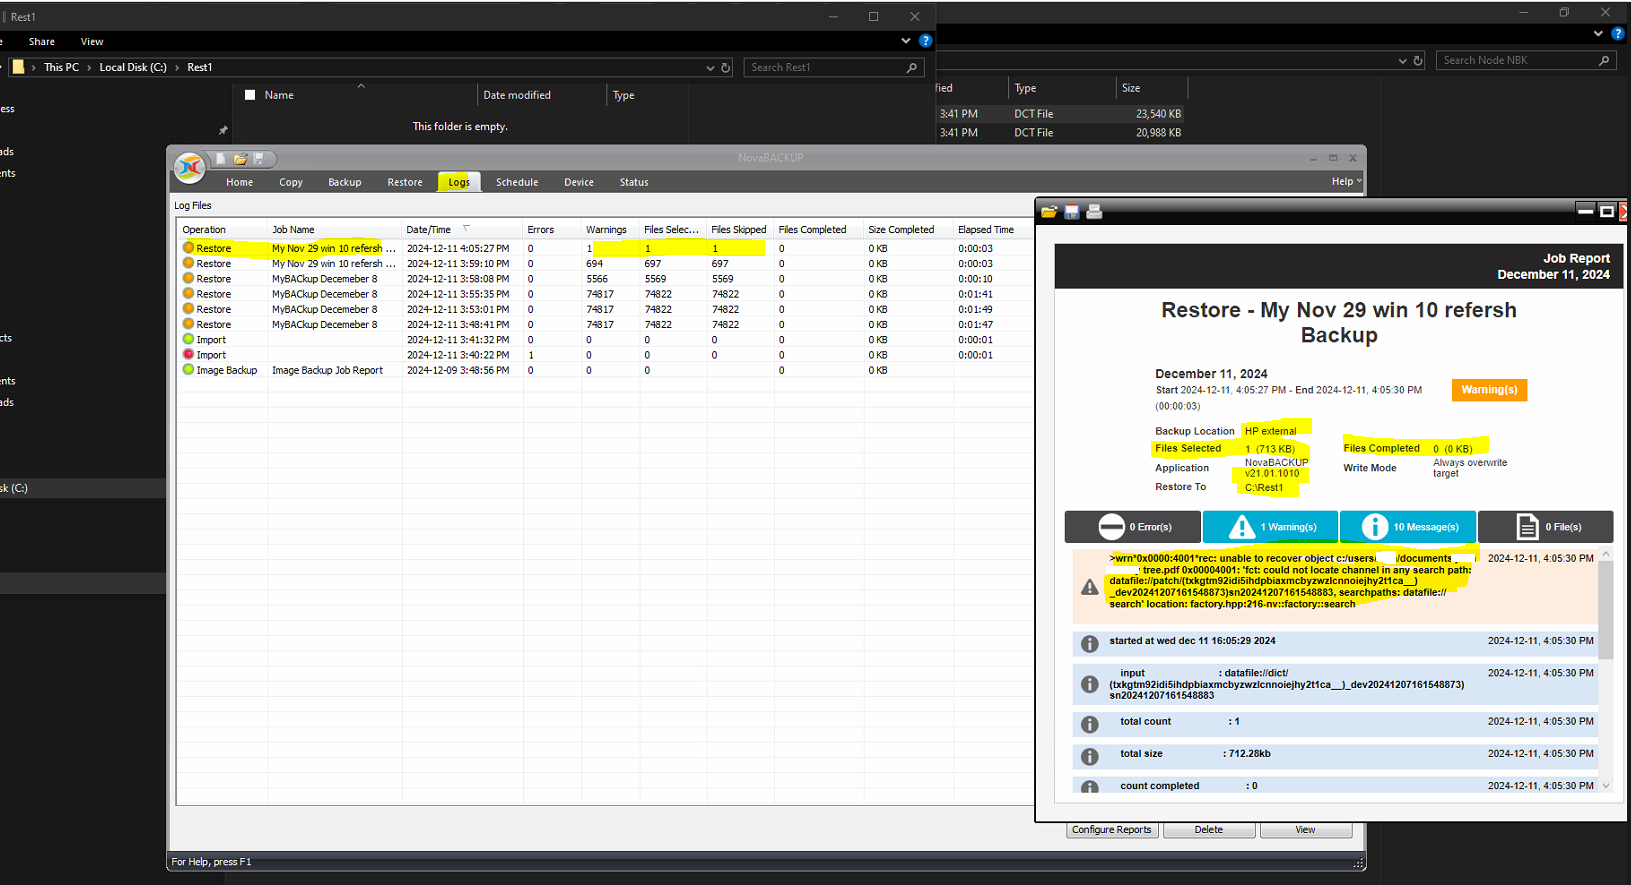Click the orange Warning(s) status badge
This screenshot has height=885, width=1631.
[x=1489, y=390]
